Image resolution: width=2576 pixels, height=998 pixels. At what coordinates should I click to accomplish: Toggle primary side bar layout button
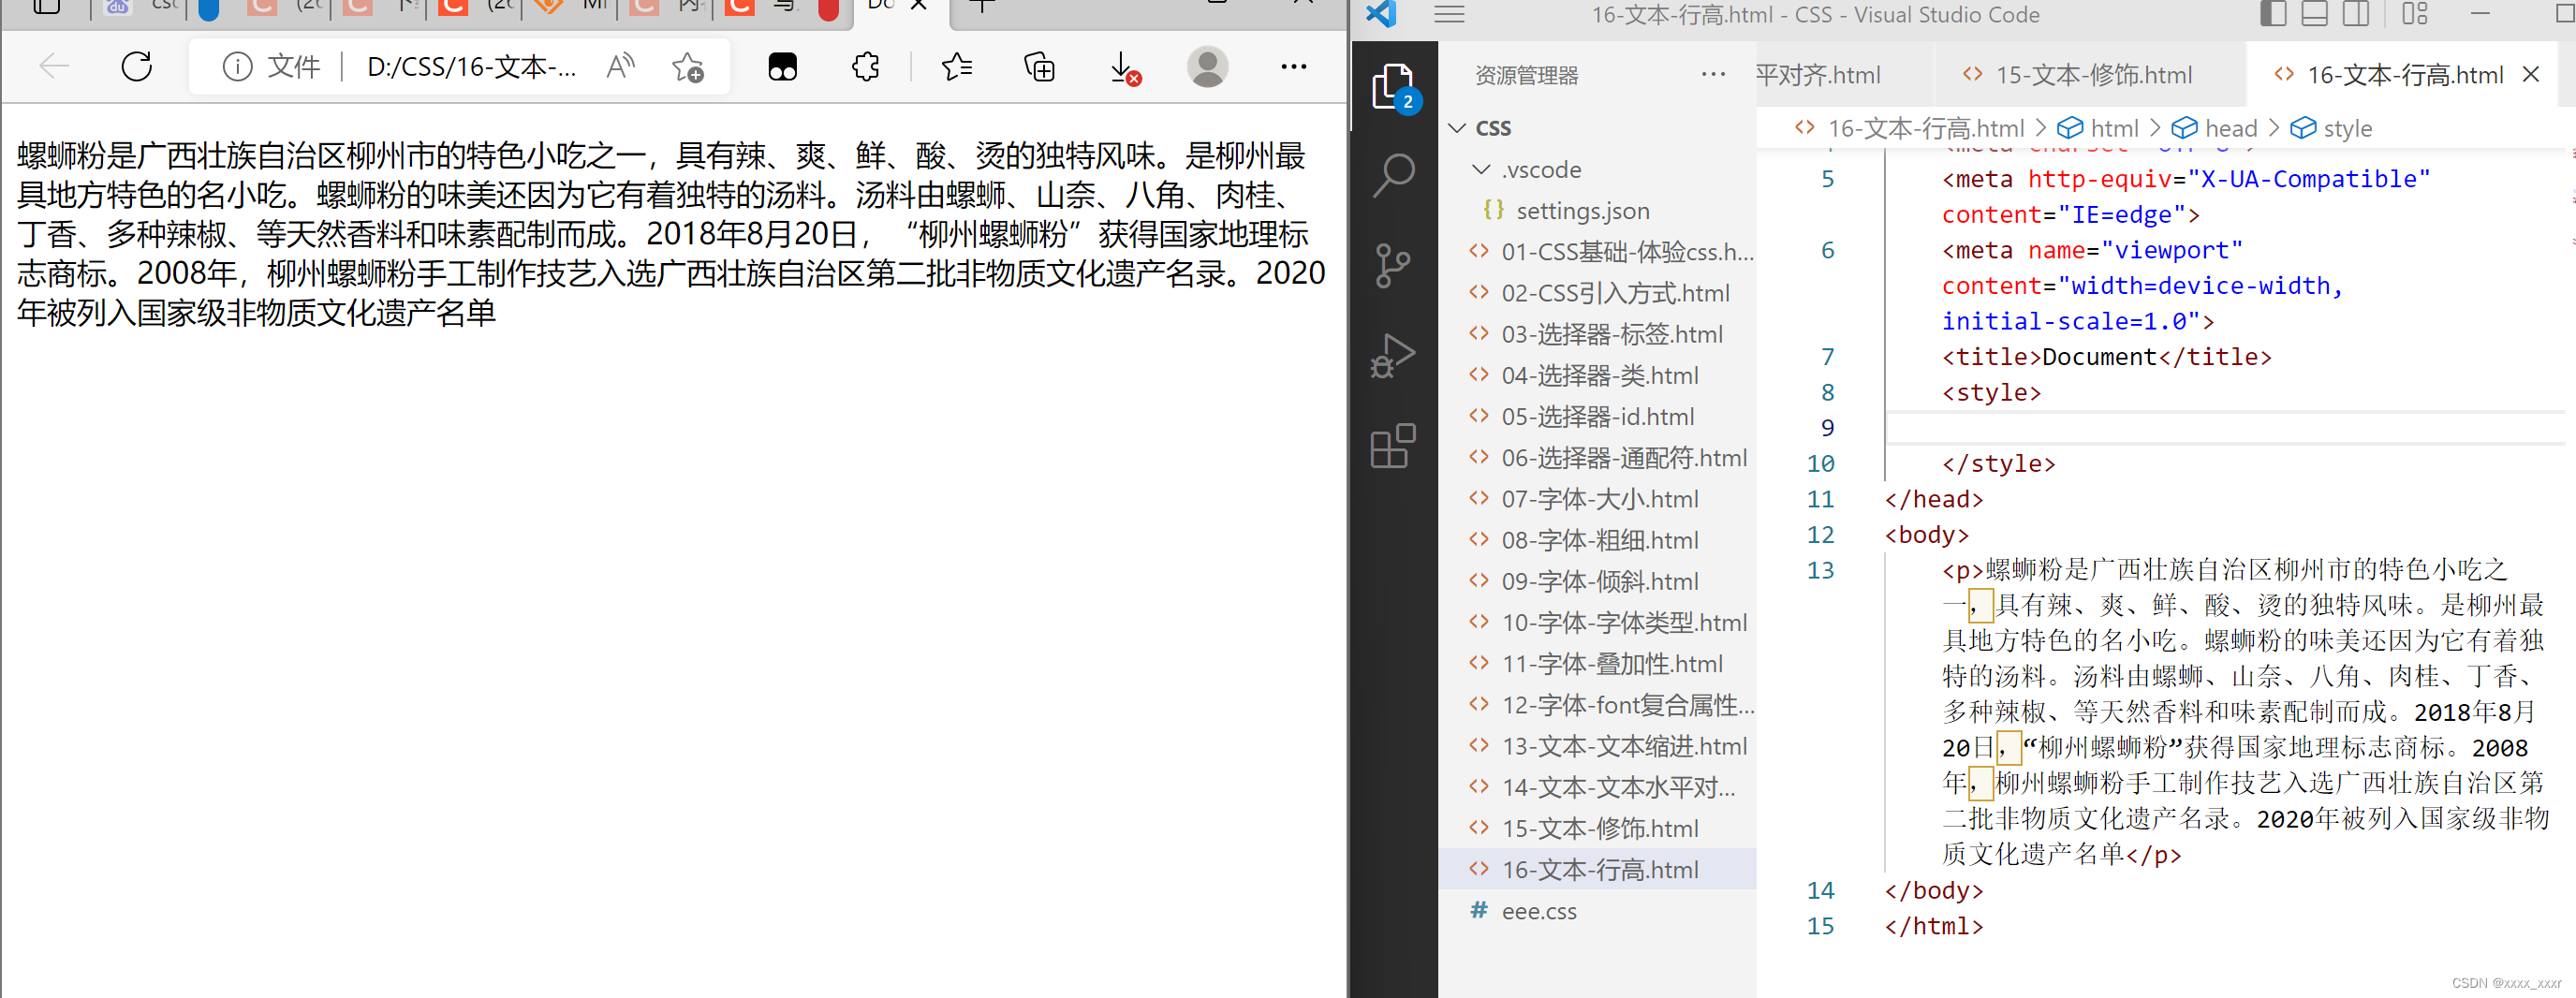click(x=2272, y=14)
